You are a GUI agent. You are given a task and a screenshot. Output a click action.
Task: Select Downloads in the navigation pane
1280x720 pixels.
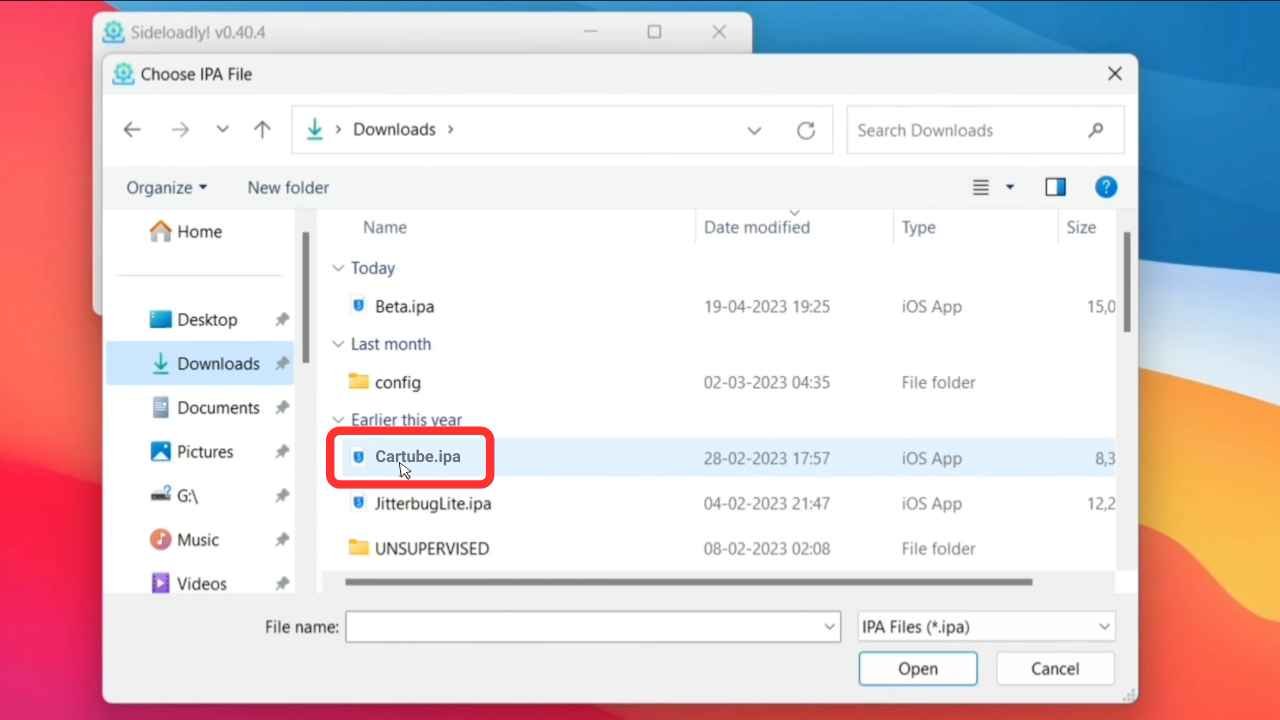(x=200, y=363)
